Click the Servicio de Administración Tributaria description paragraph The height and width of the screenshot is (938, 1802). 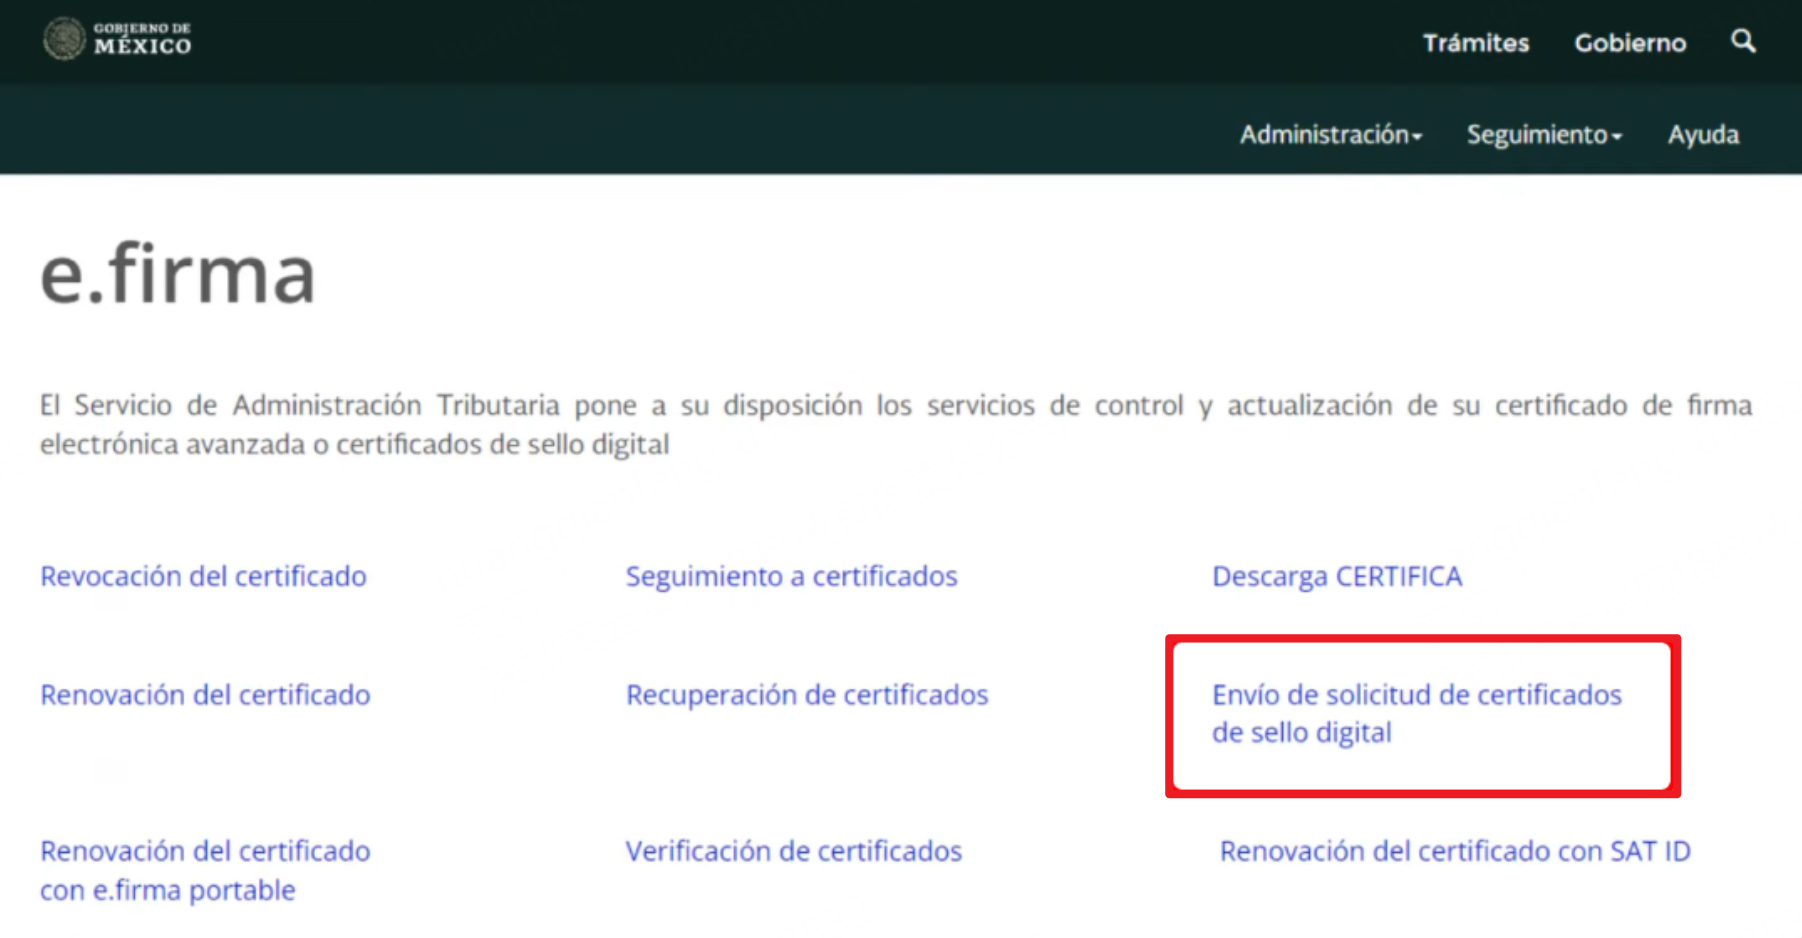click(x=896, y=424)
